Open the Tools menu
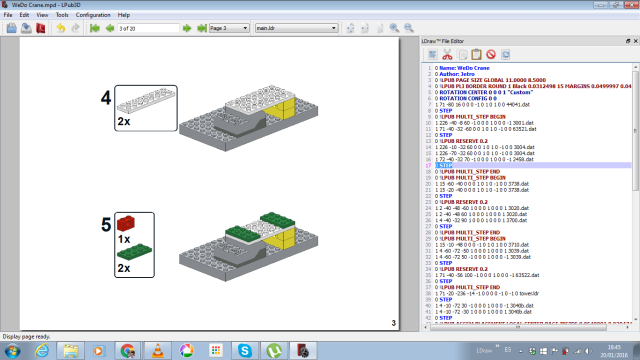Viewport: 640px width, 360px height. [62, 15]
